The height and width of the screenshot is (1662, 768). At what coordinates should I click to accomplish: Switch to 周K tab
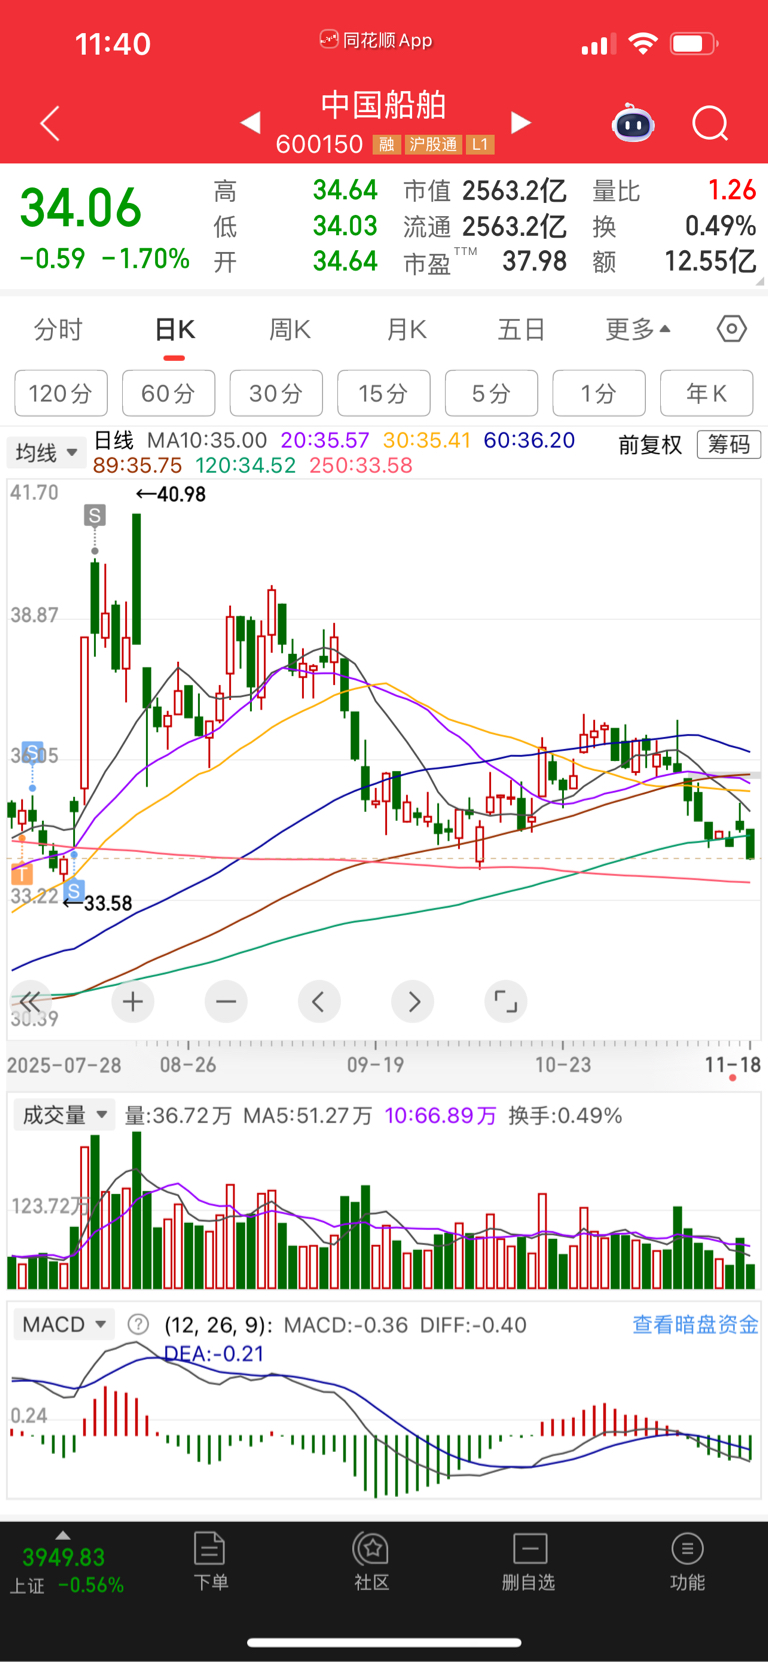(290, 329)
